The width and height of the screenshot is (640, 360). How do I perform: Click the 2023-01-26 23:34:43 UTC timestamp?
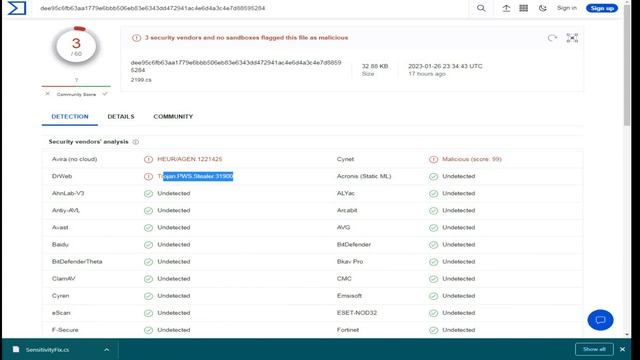coord(445,66)
